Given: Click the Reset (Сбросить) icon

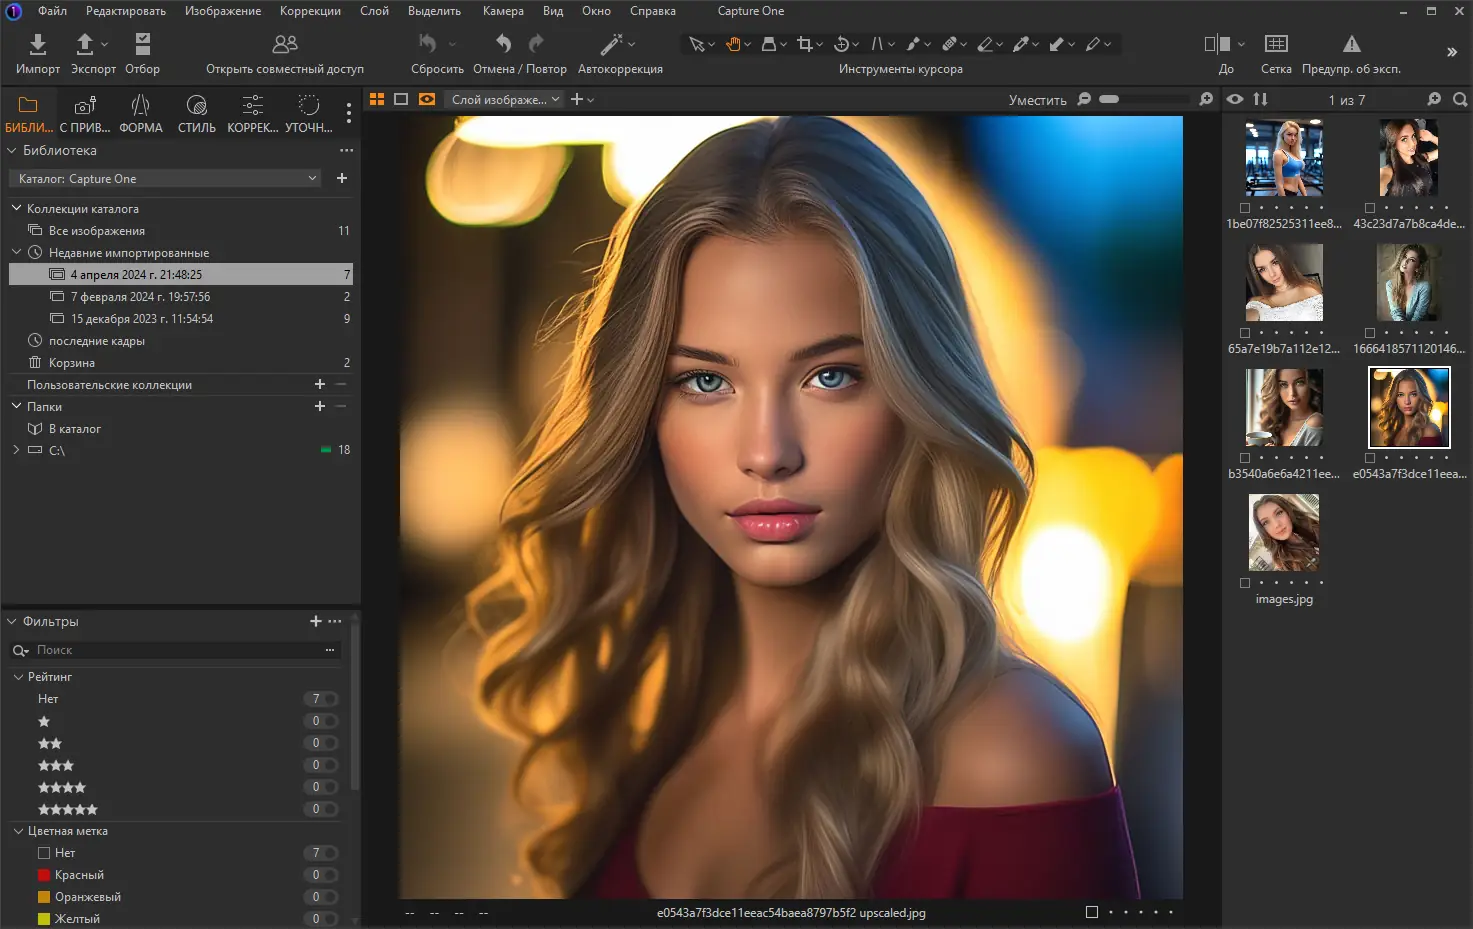Looking at the screenshot, I should point(428,44).
